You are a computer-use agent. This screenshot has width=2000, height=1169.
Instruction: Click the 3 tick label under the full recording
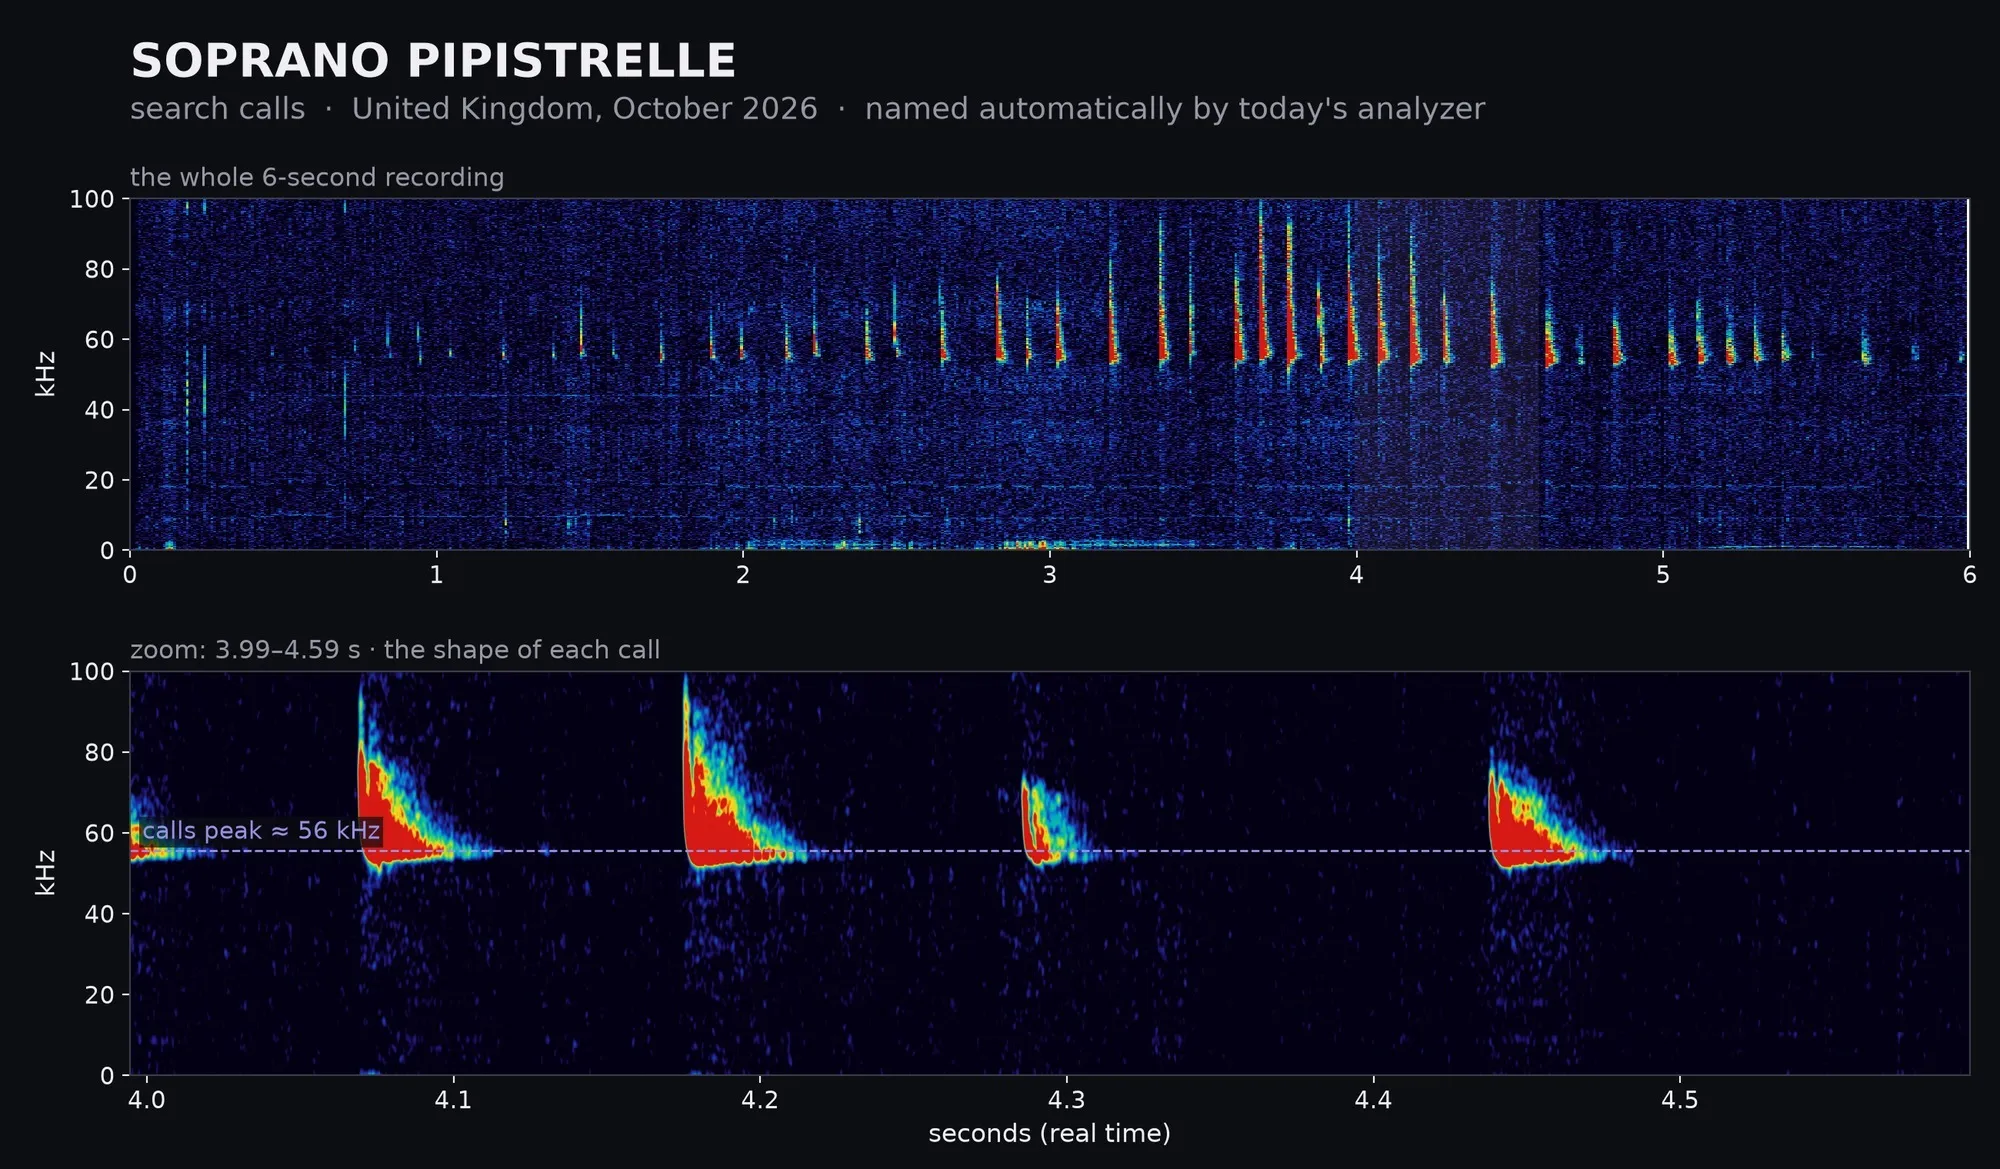1049,575
